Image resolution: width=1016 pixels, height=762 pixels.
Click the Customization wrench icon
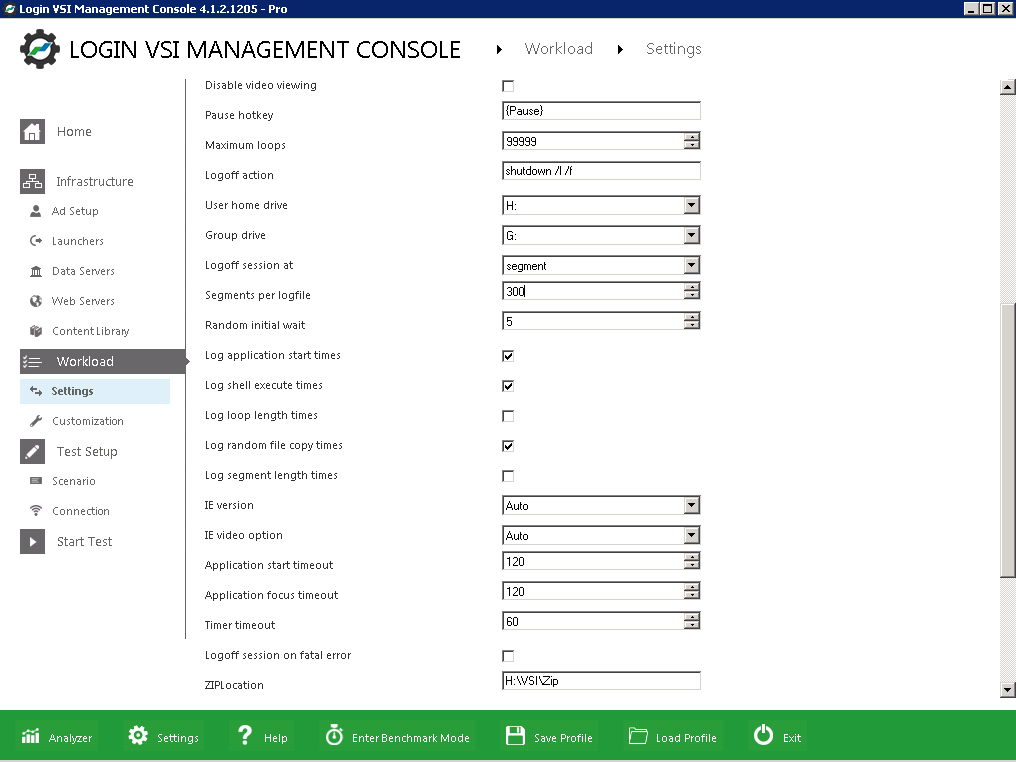coord(36,421)
